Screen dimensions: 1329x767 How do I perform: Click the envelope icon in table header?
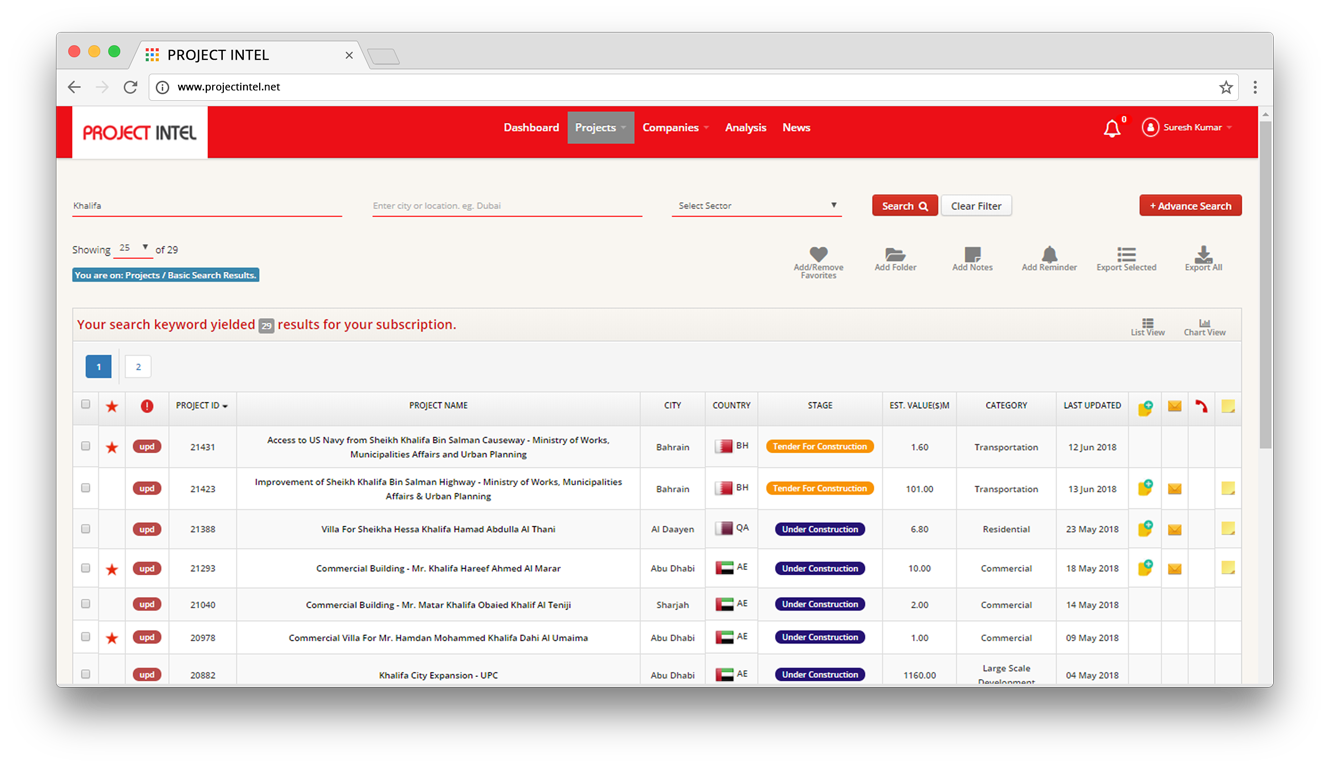[x=1175, y=406]
